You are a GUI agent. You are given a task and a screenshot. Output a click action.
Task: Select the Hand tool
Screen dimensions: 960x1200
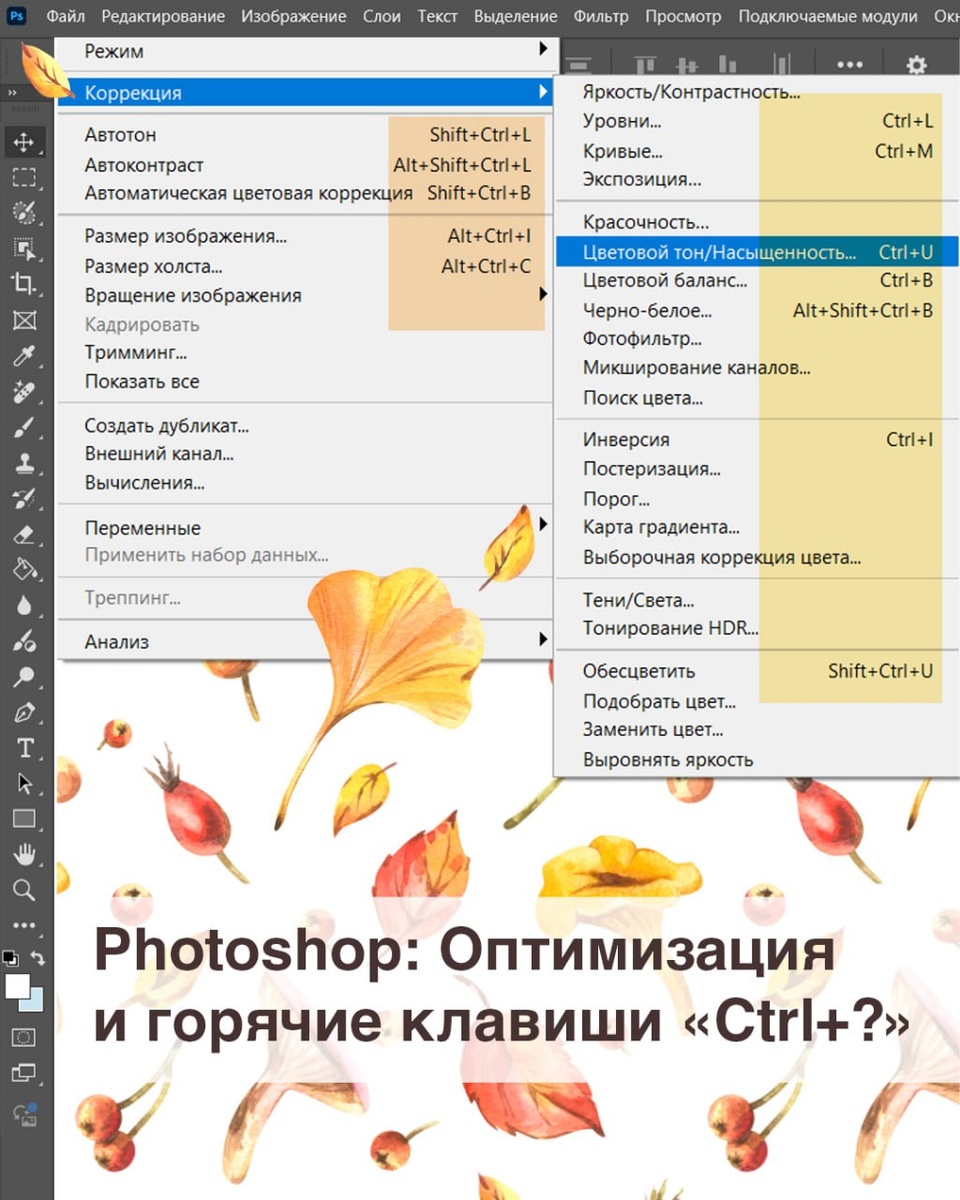24,855
